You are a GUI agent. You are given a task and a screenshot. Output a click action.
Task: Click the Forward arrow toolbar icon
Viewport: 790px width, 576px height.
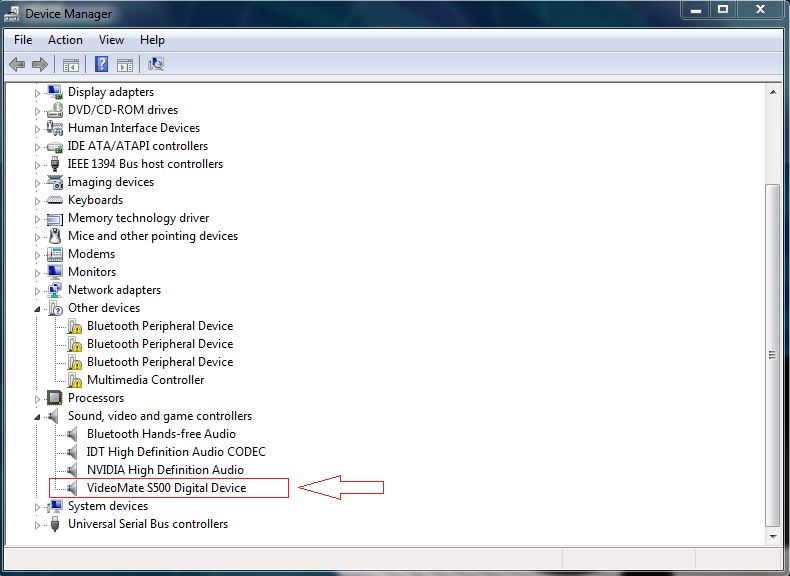point(40,65)
